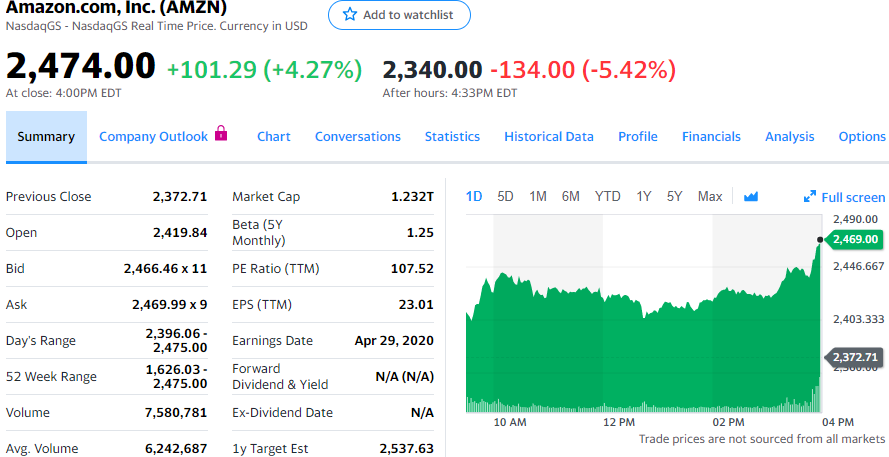Select the Financials tab
The height and width of the screenshot is (457, 889).
coord(711,137)
